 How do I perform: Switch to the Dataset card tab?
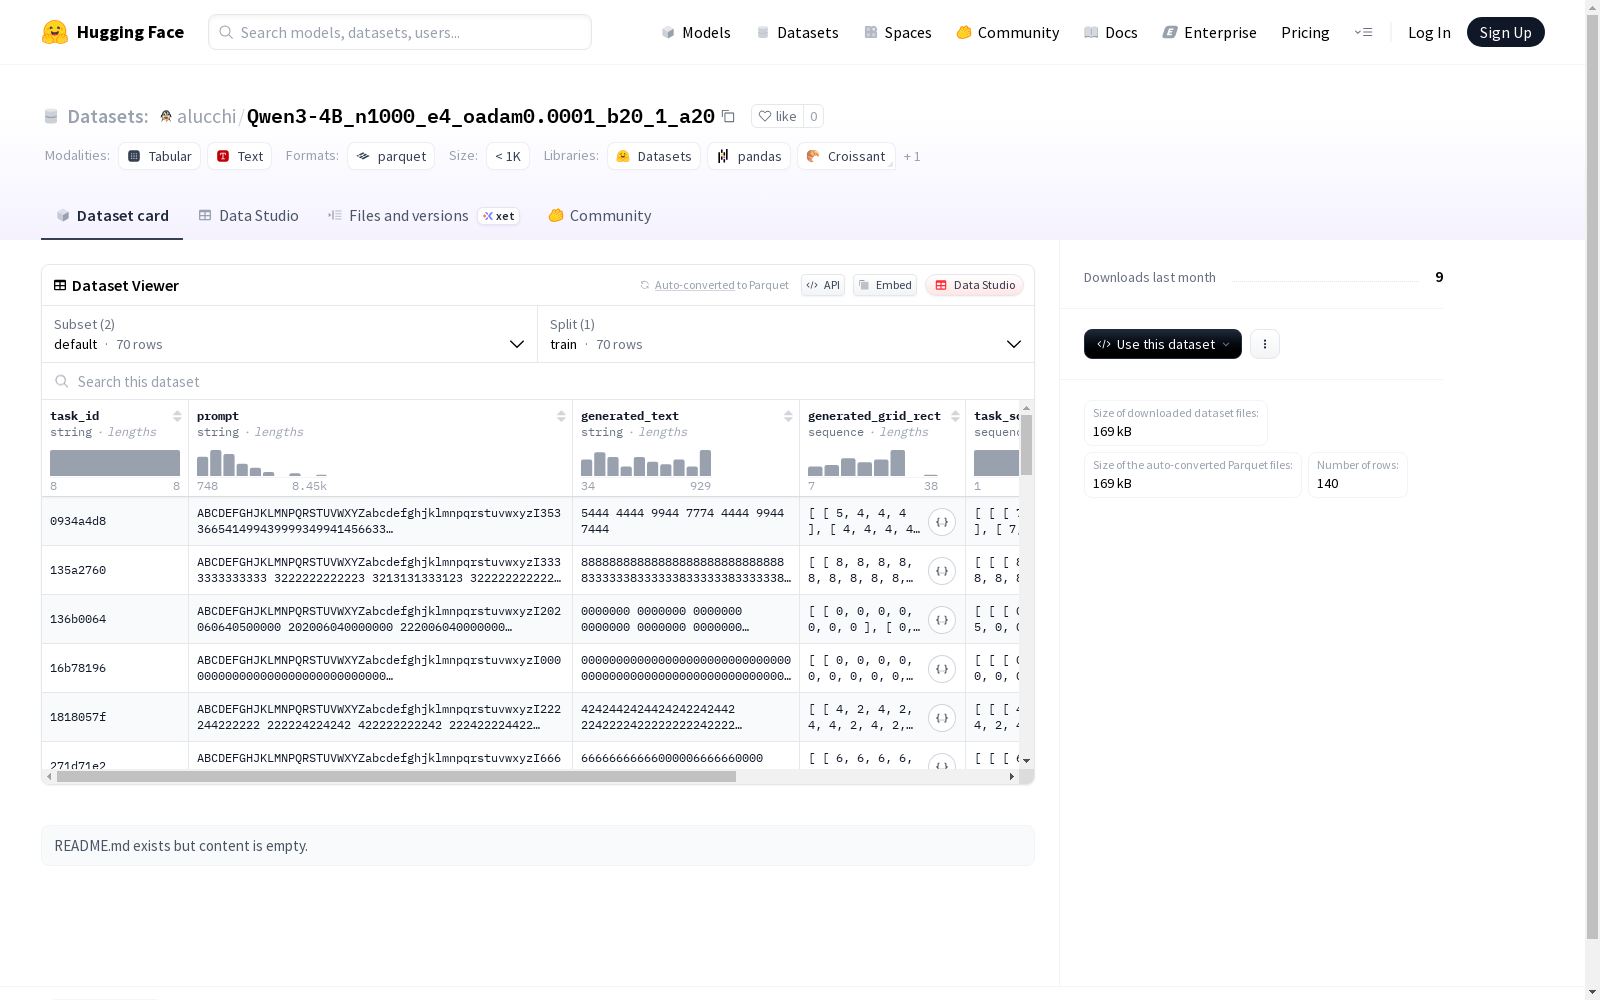(x=112, y=215)
